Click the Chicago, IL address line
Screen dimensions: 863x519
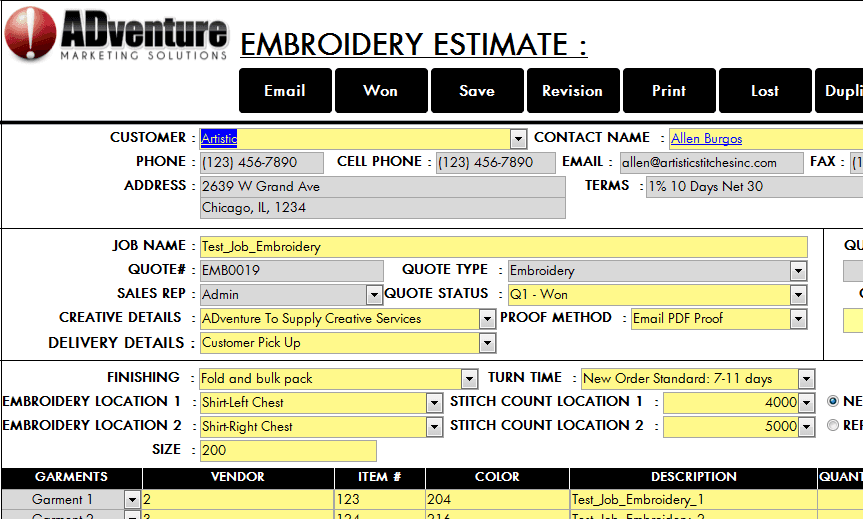coord(383,207)
